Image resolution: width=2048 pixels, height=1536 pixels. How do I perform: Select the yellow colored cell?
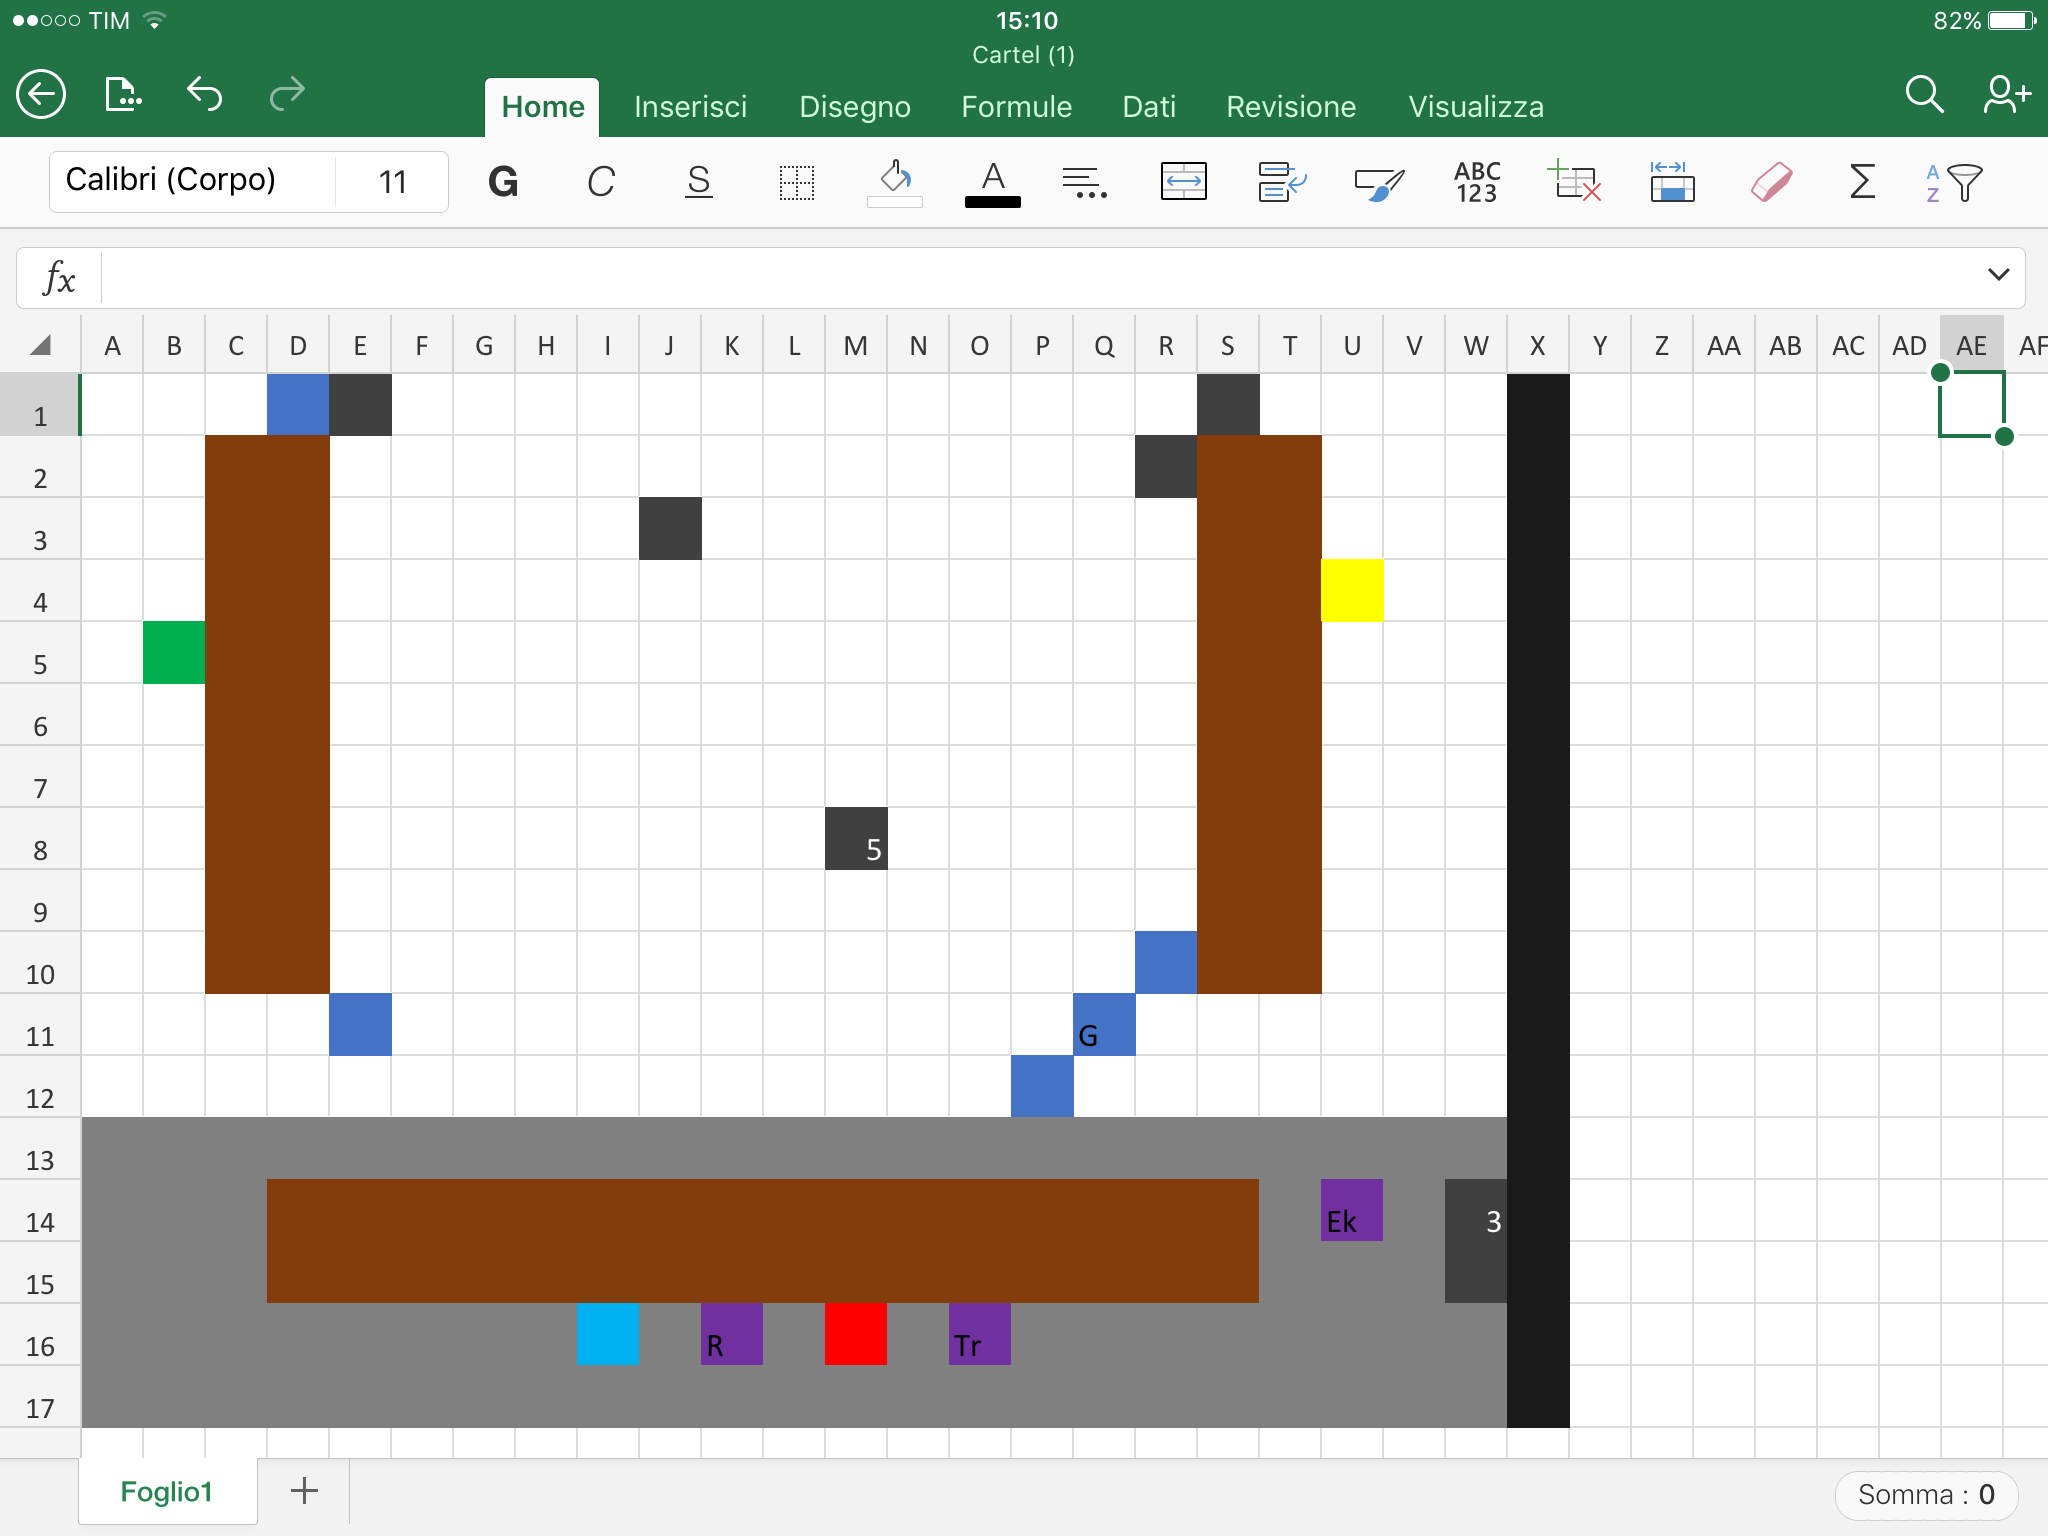point(1352,590)
